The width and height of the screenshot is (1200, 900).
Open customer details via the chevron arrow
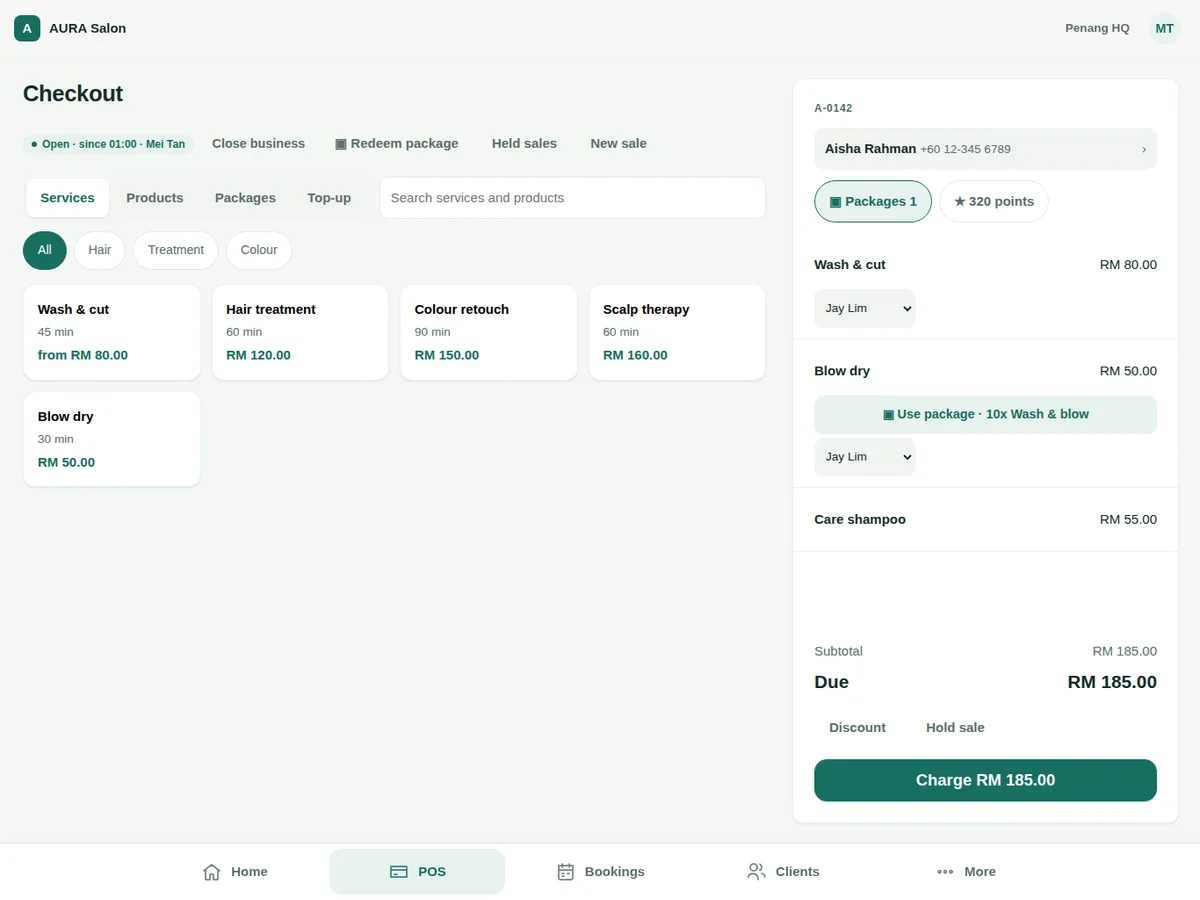tap(1144, 149)
